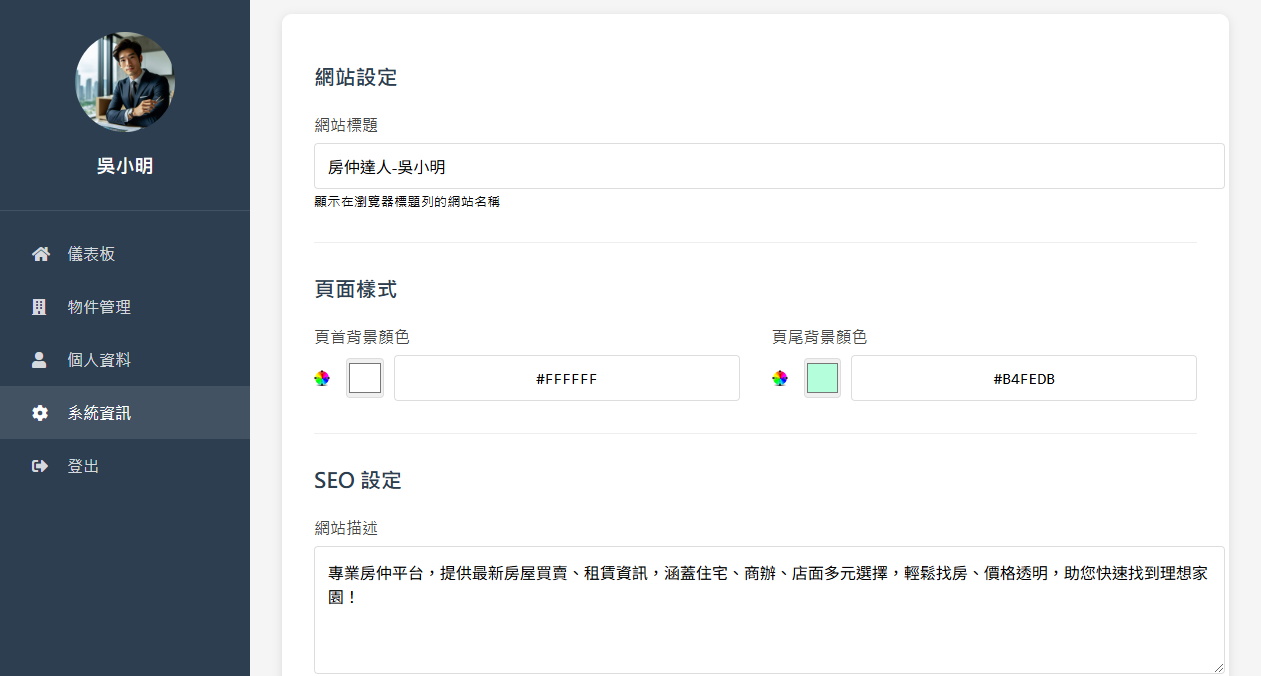Click the color wheel icon for 頁尾背景顏色

[780, 378]
